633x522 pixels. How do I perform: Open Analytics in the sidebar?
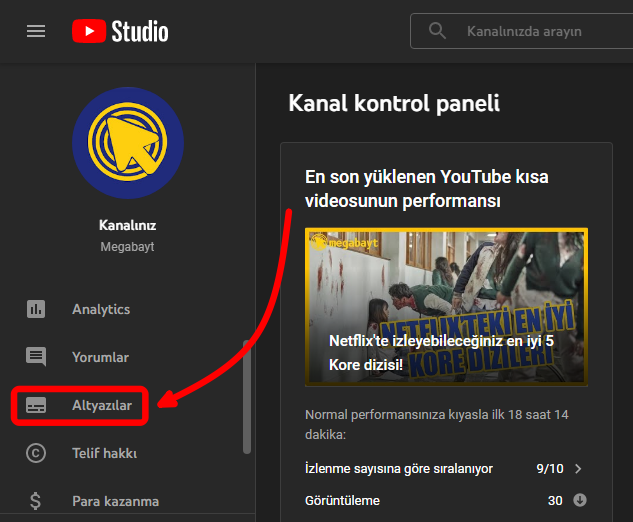(x=101, y=309)
